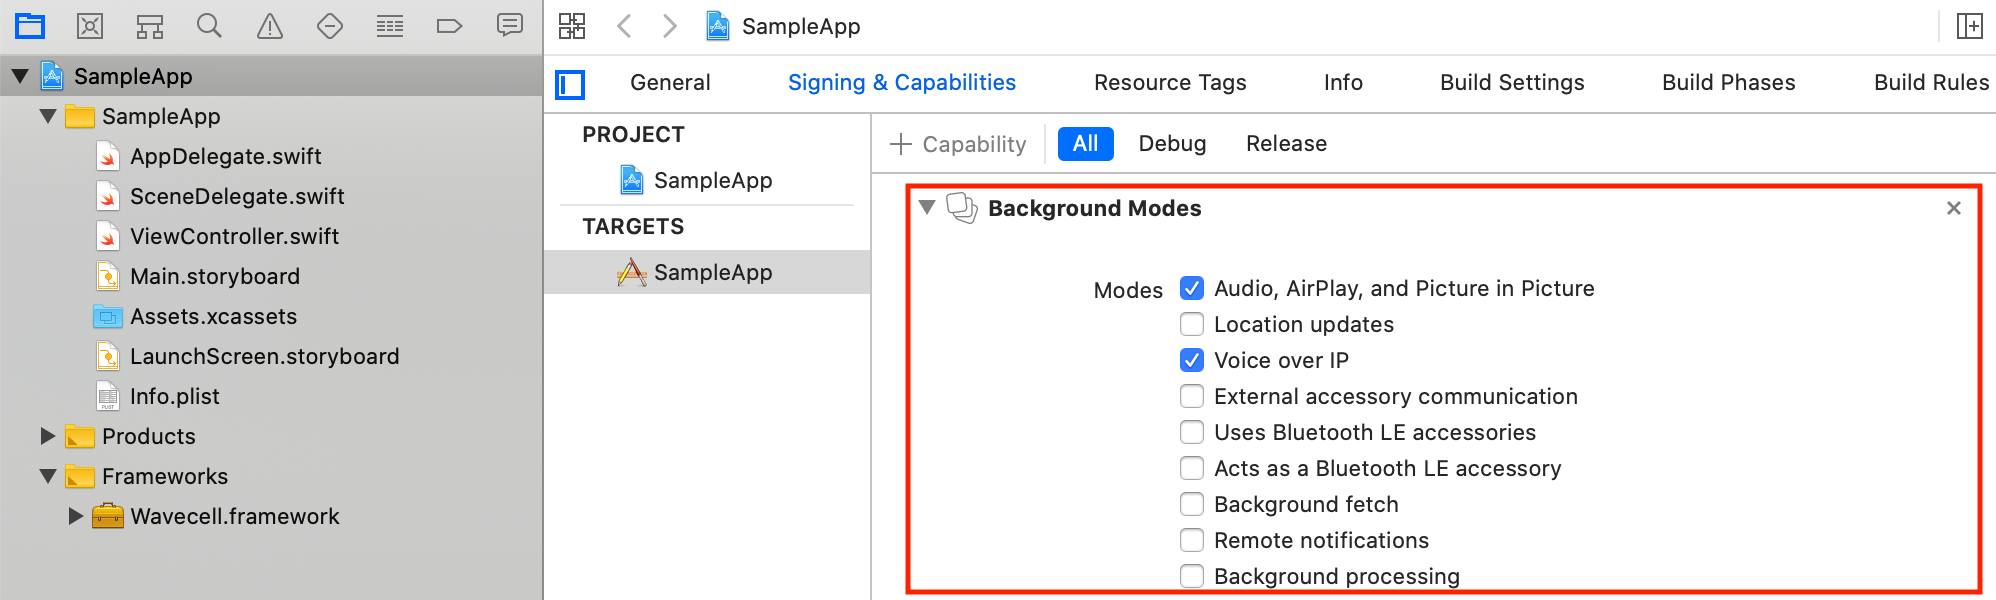Filter capabilities by Debug
The width and height of the screenshot is (1996, 600).
point(1172,144)
